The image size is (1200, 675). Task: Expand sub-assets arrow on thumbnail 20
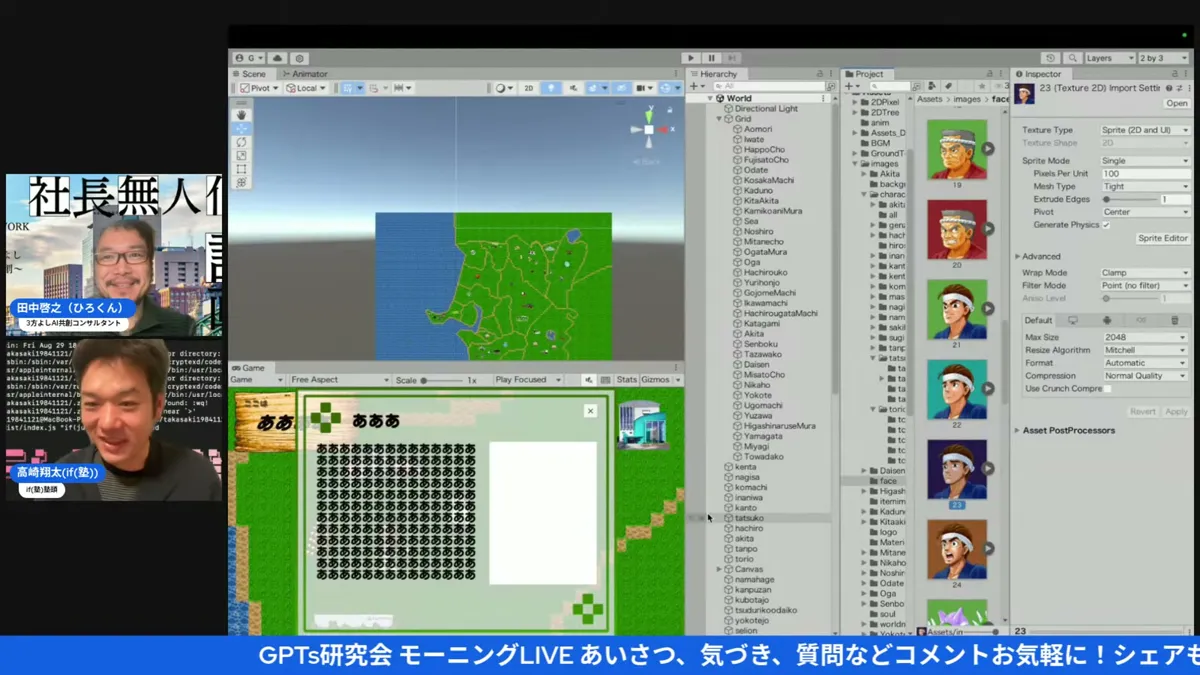click(x=988, y=229)
